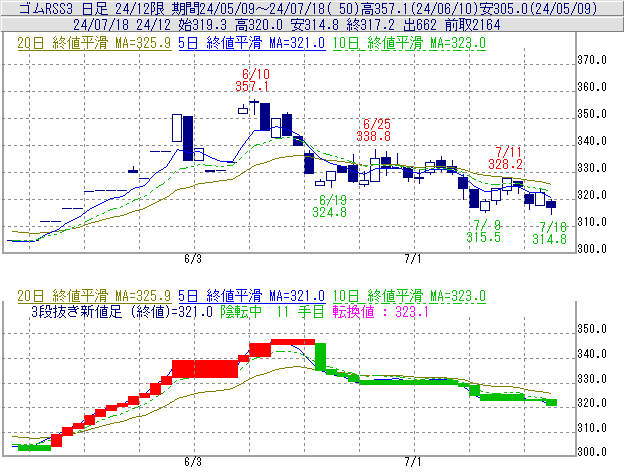Select upper chart 20日 終値平滑 MA=325.9 legend
Image resolution: width=624 pixels, height=475 pixels.
pos(94,43)
